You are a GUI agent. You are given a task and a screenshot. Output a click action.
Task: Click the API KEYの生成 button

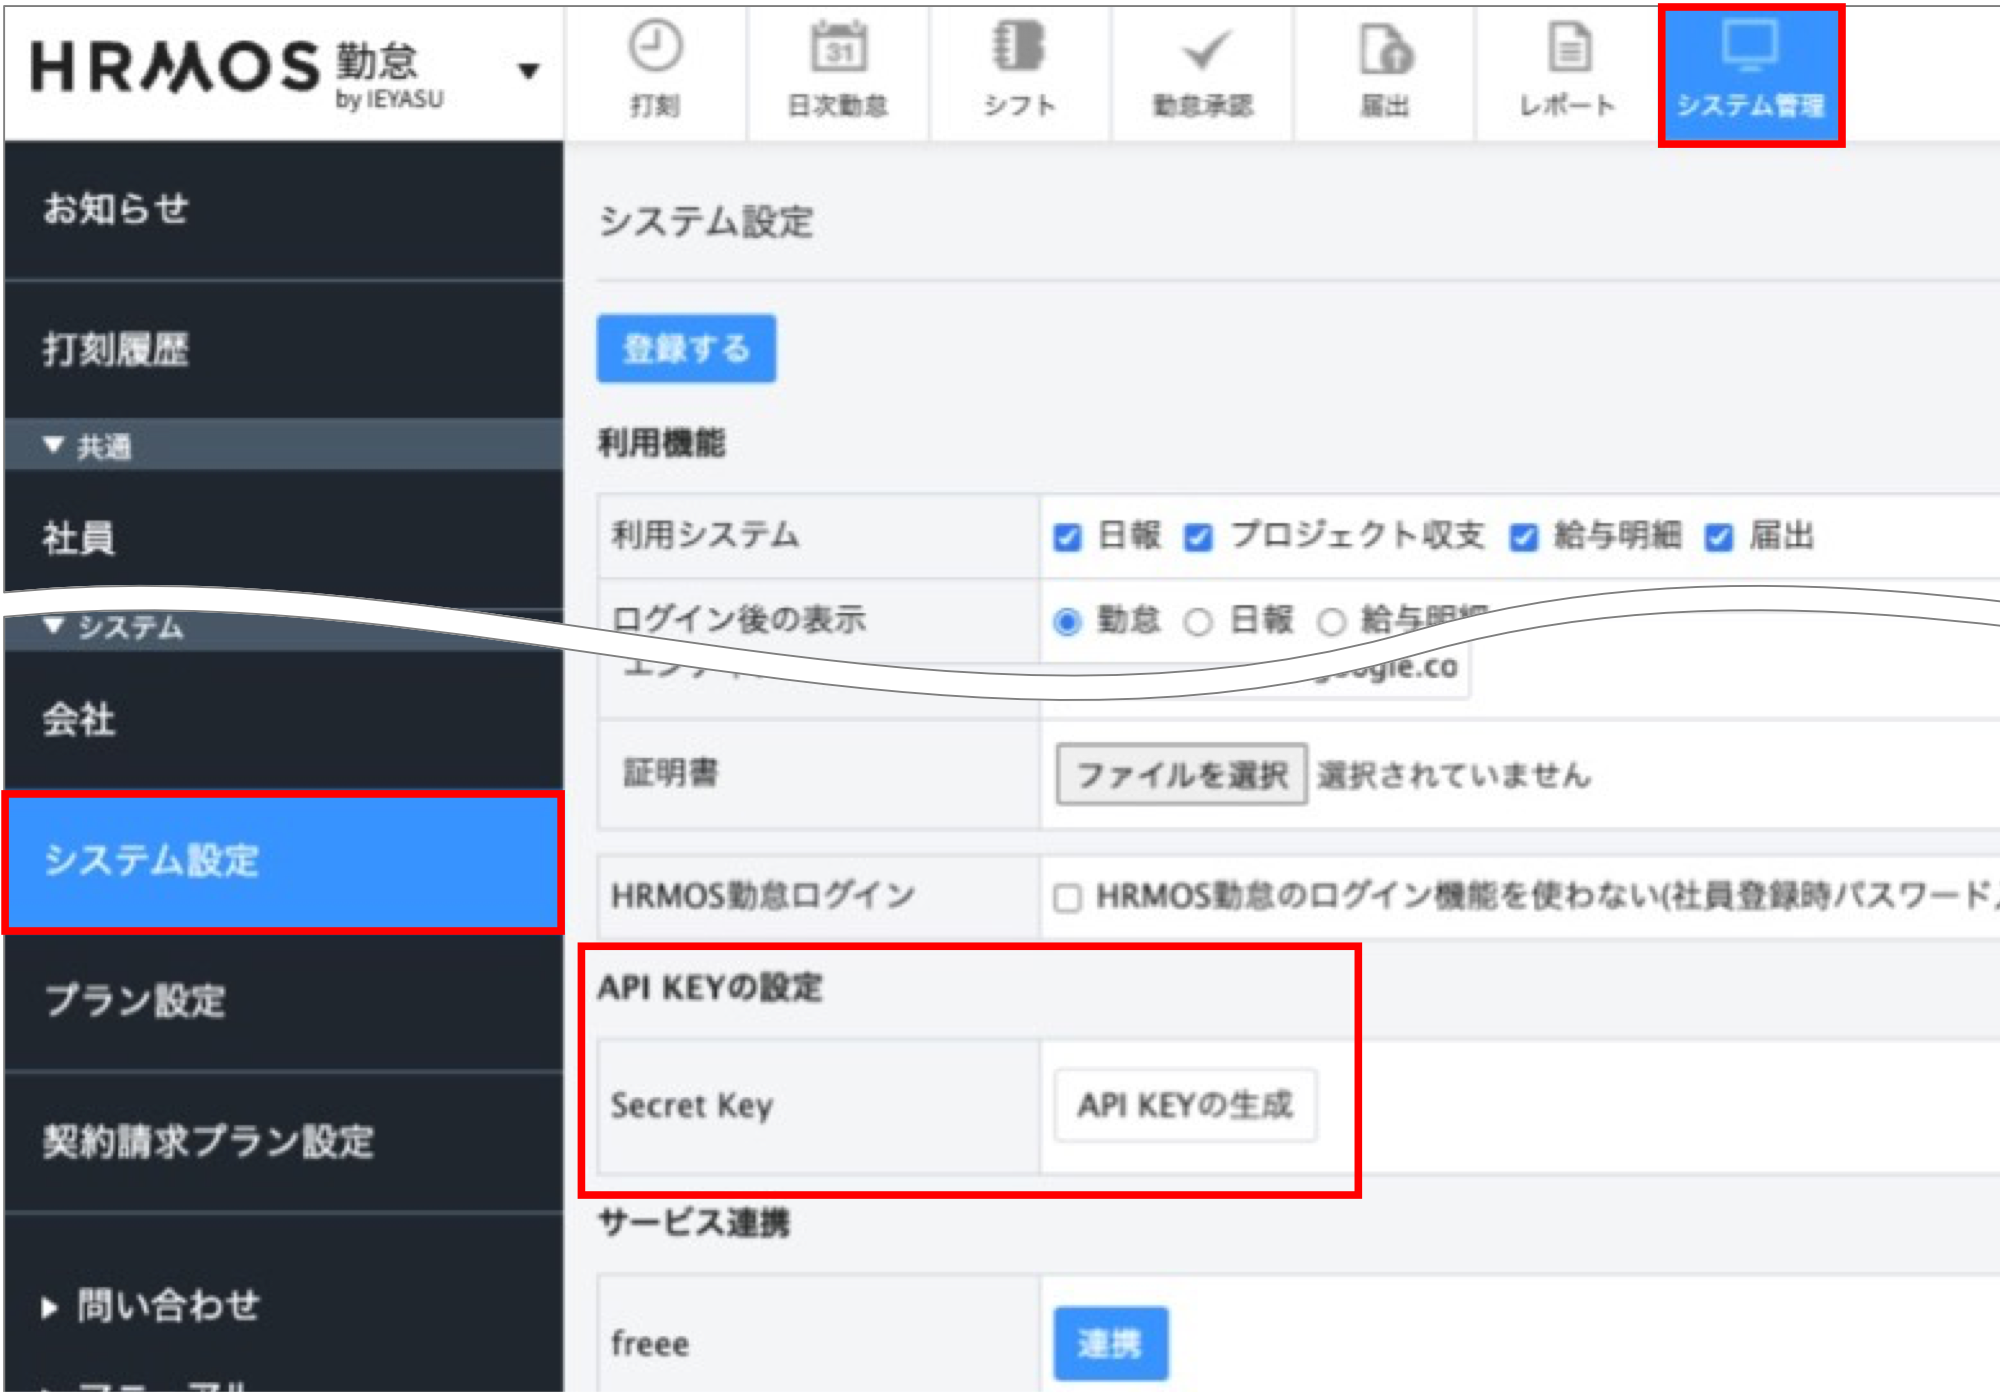[x=1185, y=1105]
